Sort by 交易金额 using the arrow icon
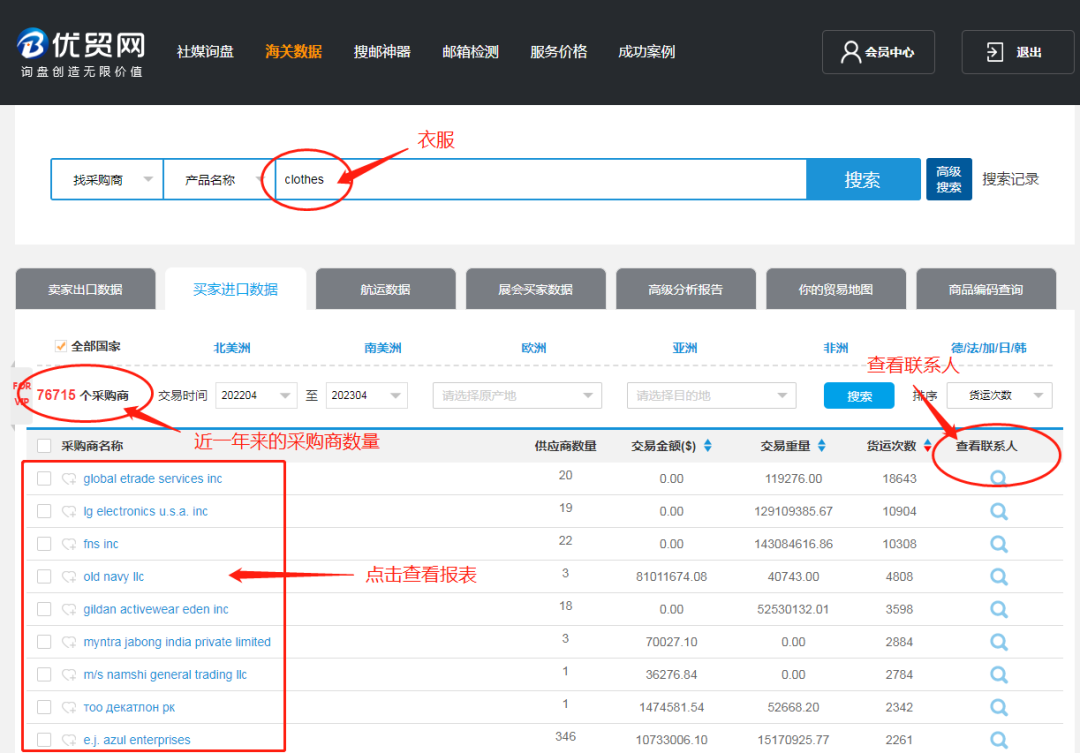The width and height of the screenshot is (1080, 753). [707, 446]
